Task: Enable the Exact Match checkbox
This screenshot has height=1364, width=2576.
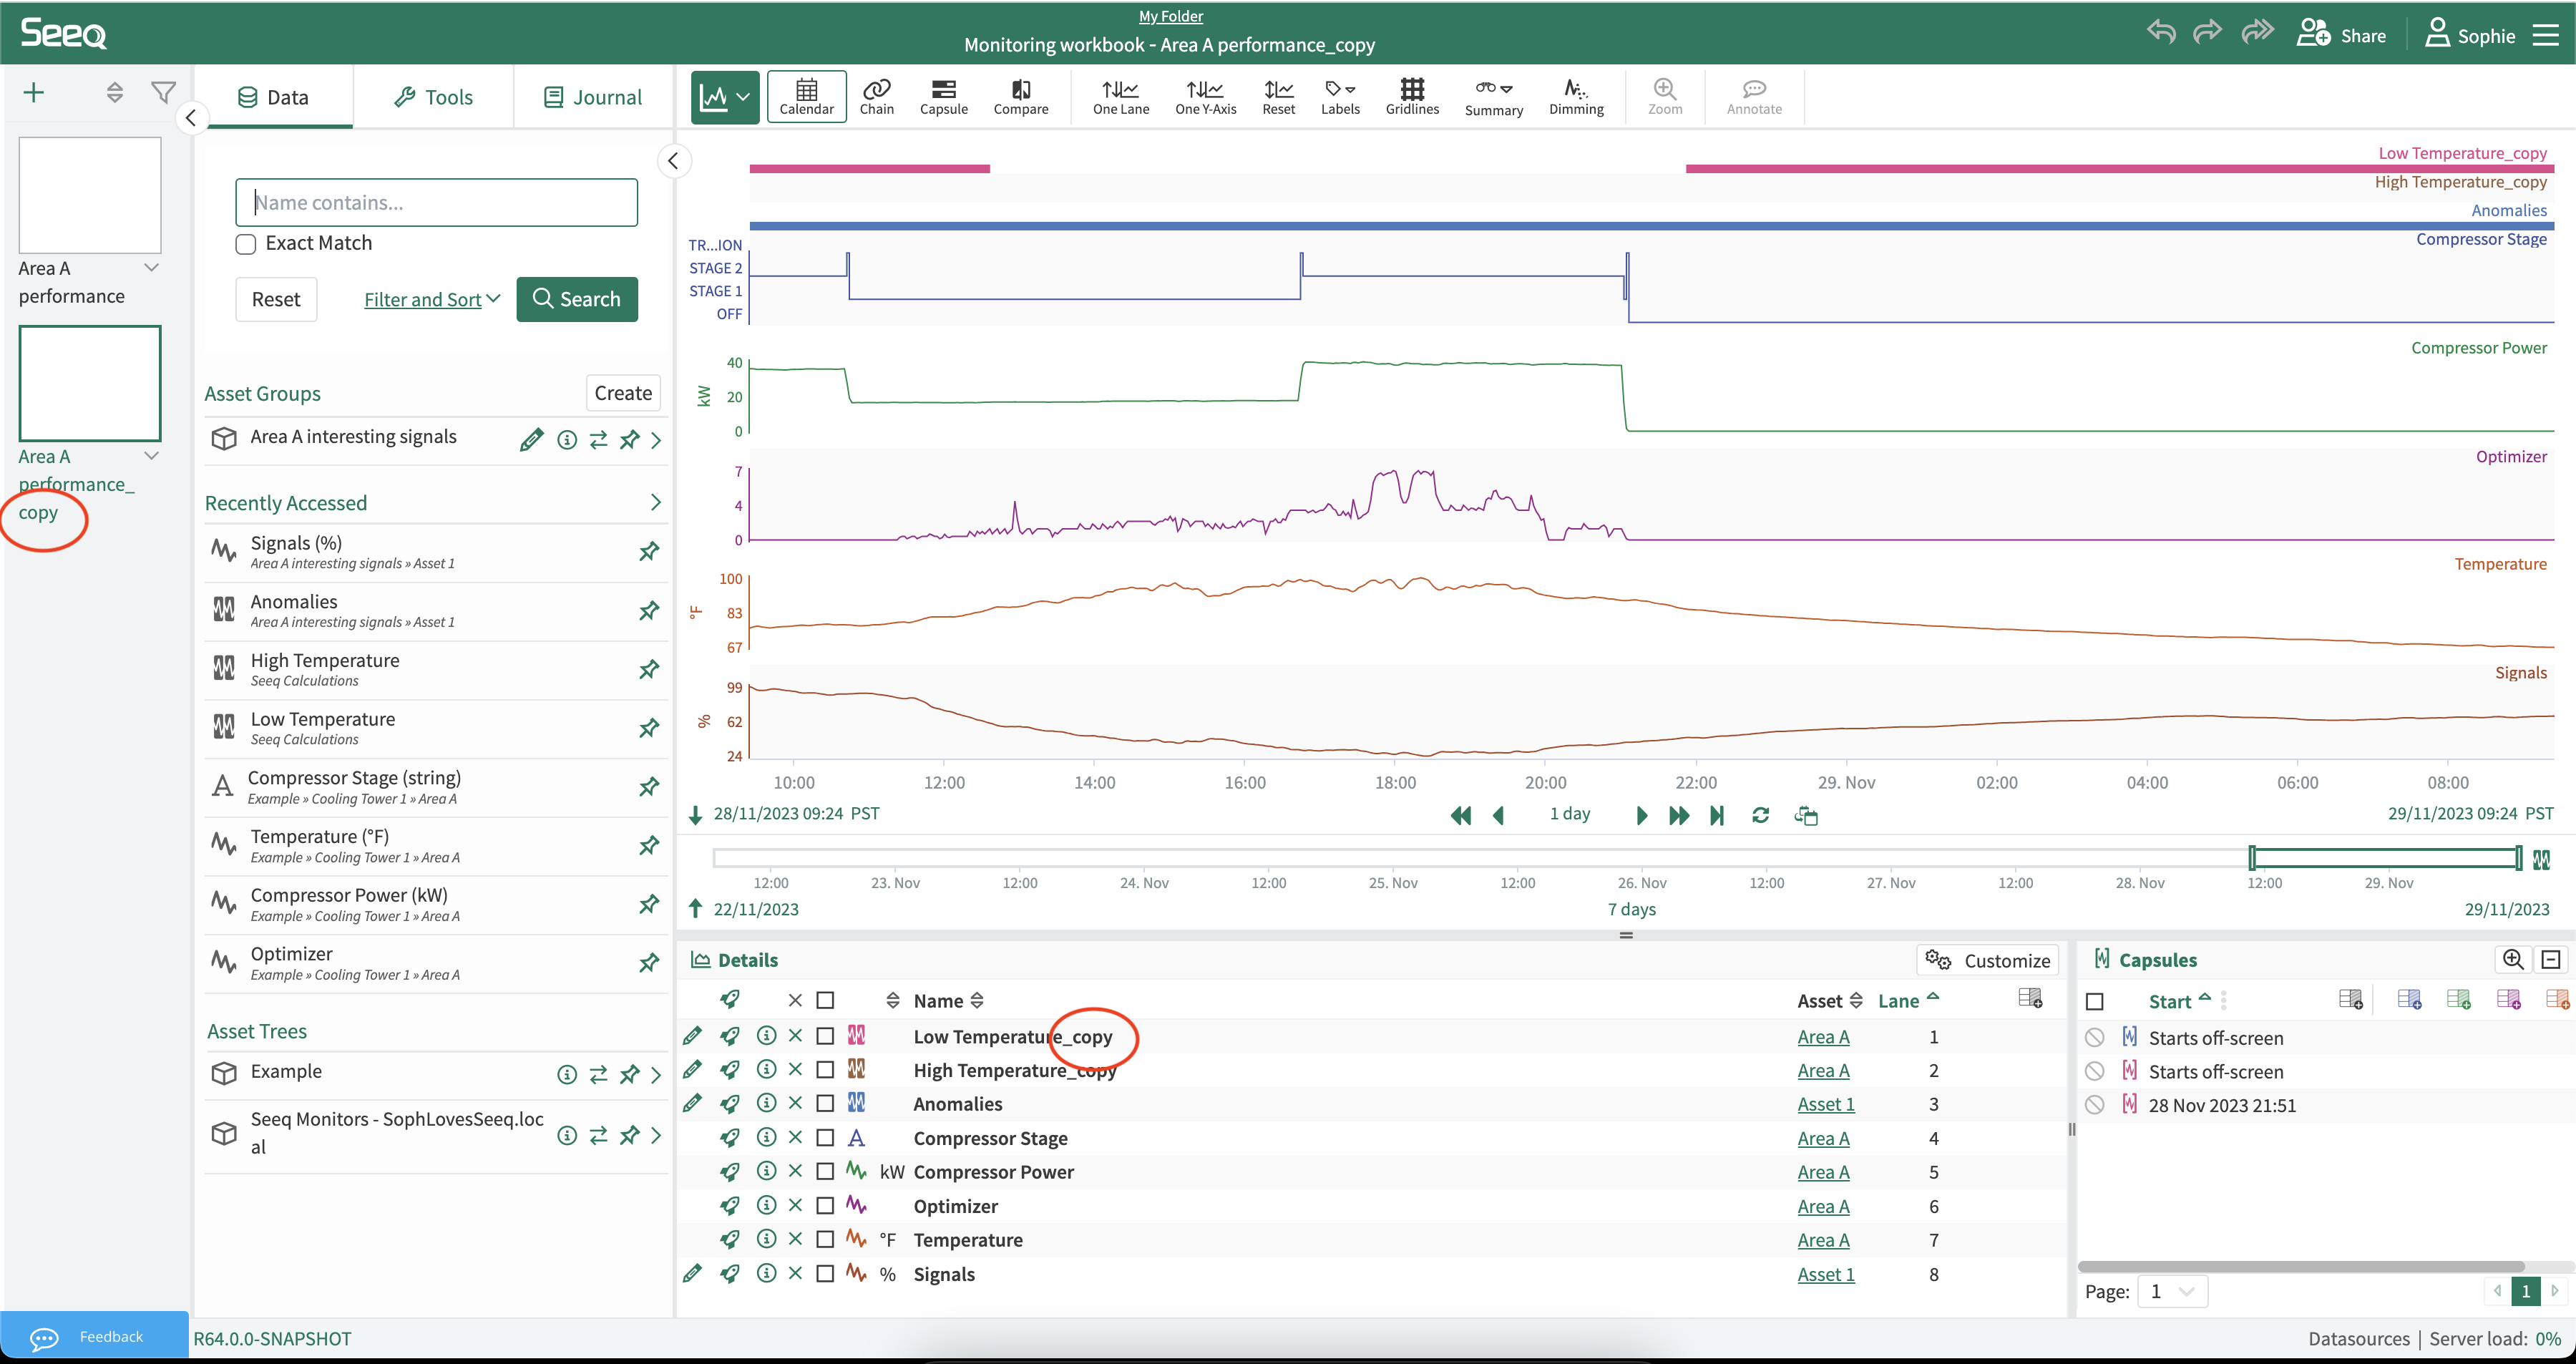Action: point(246,244)
